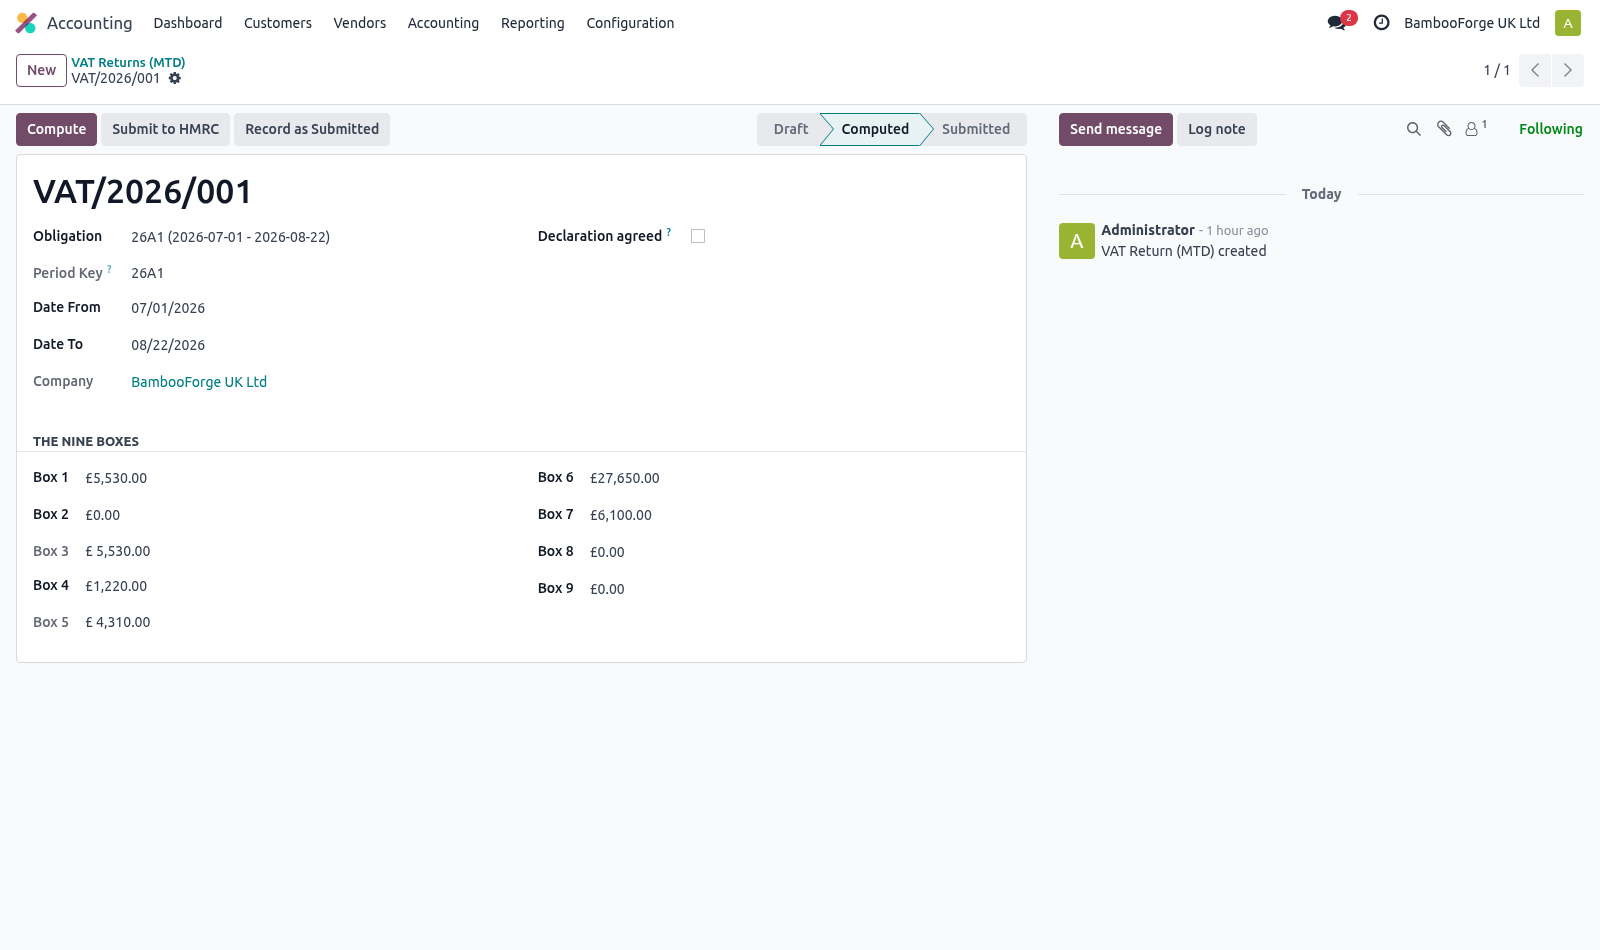Search messages in the chatter
The image size is (1600, 950).
point(1413,129)
